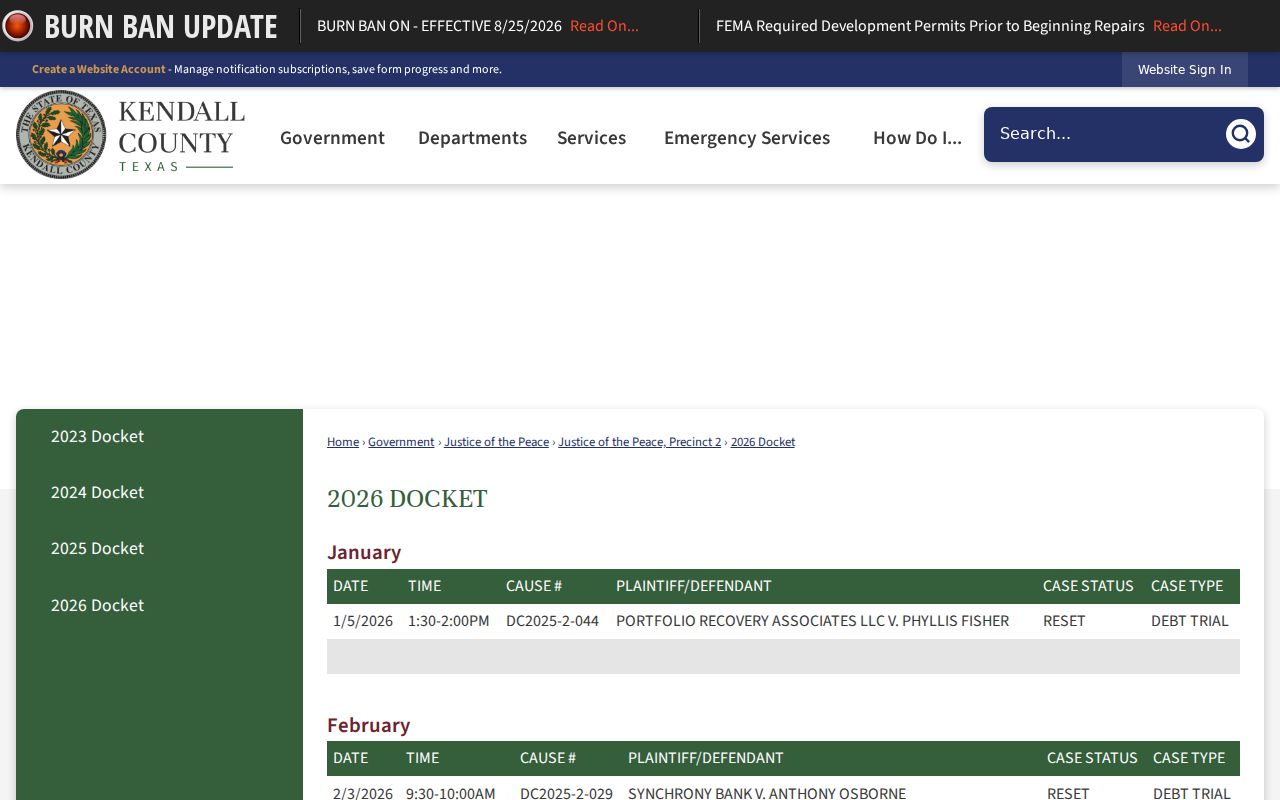Screen dimensions: 1280x800
Task: Select cause number DC2025-2-044
Action: pyautogui.click(x=552, y=621)
